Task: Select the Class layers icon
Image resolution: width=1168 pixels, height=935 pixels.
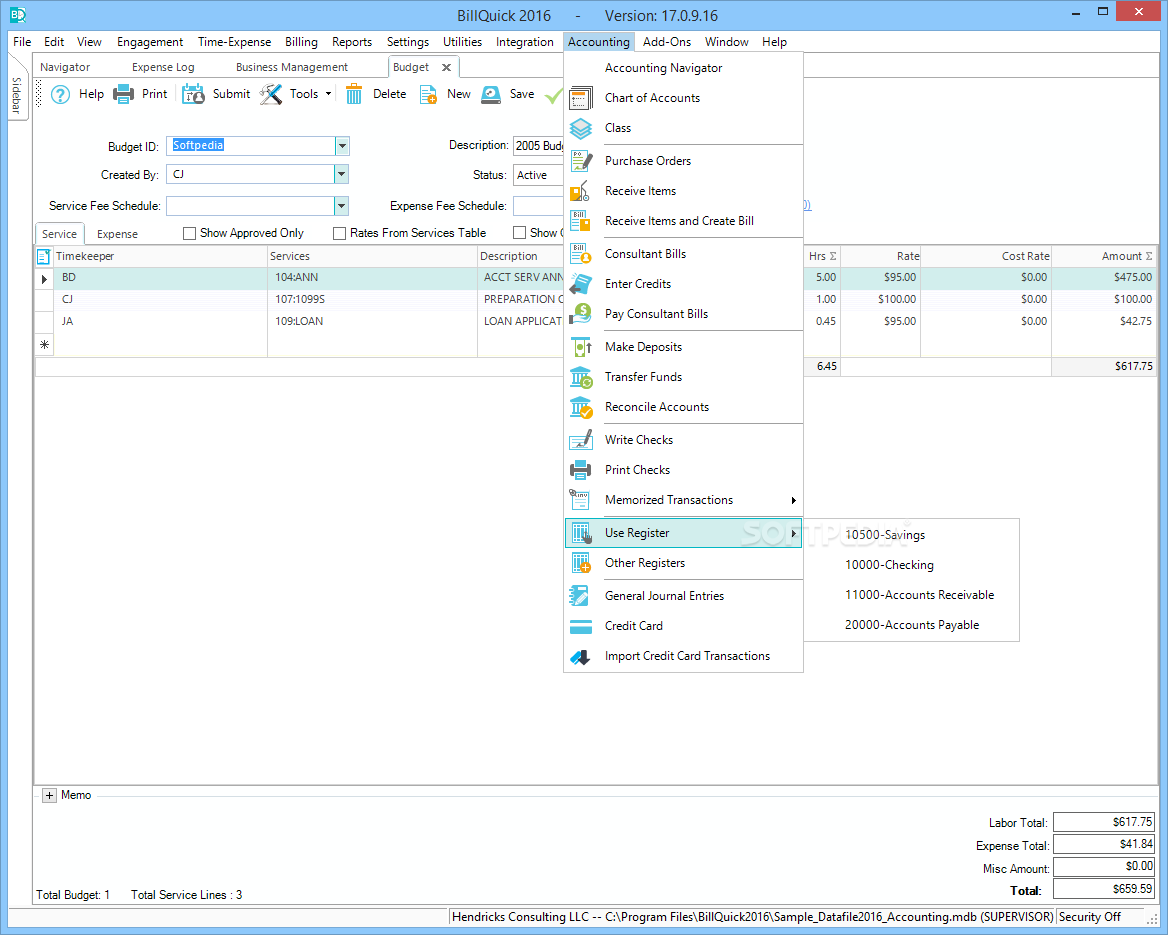Action: pyautogui.click(x=580, y=128)
